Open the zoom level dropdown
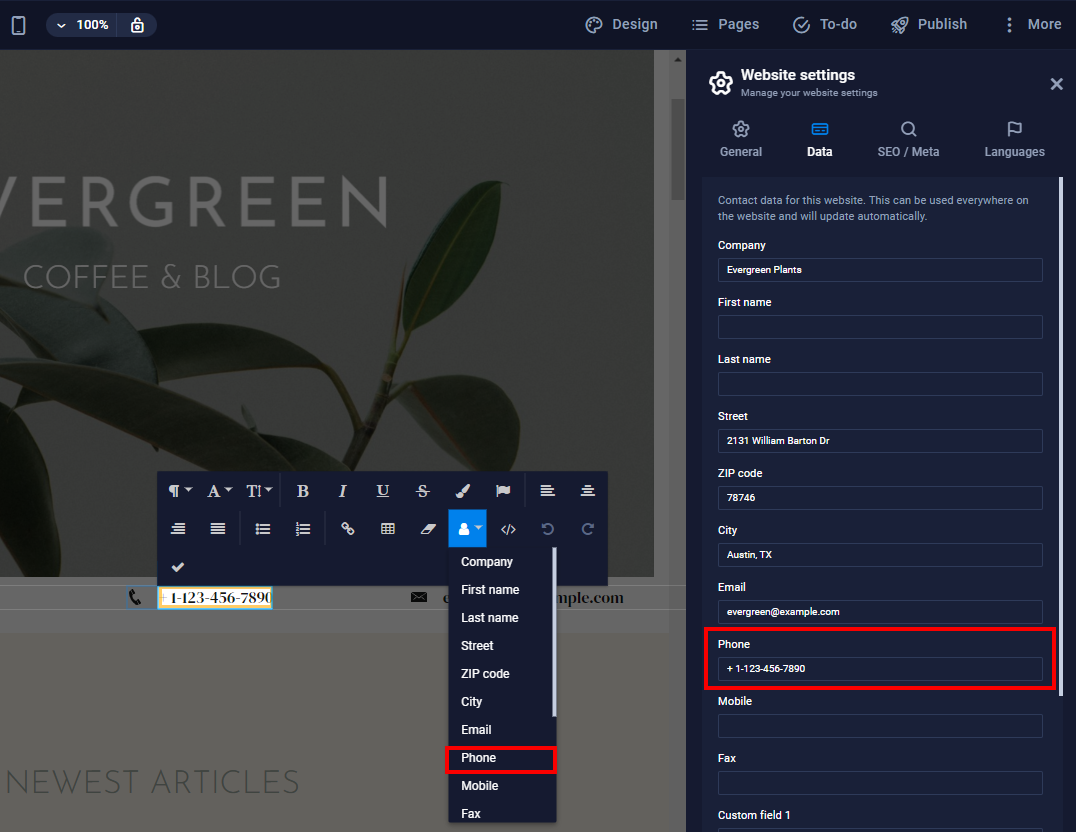This screenshot has width=1076, height=832. click(x=82, y=25)
